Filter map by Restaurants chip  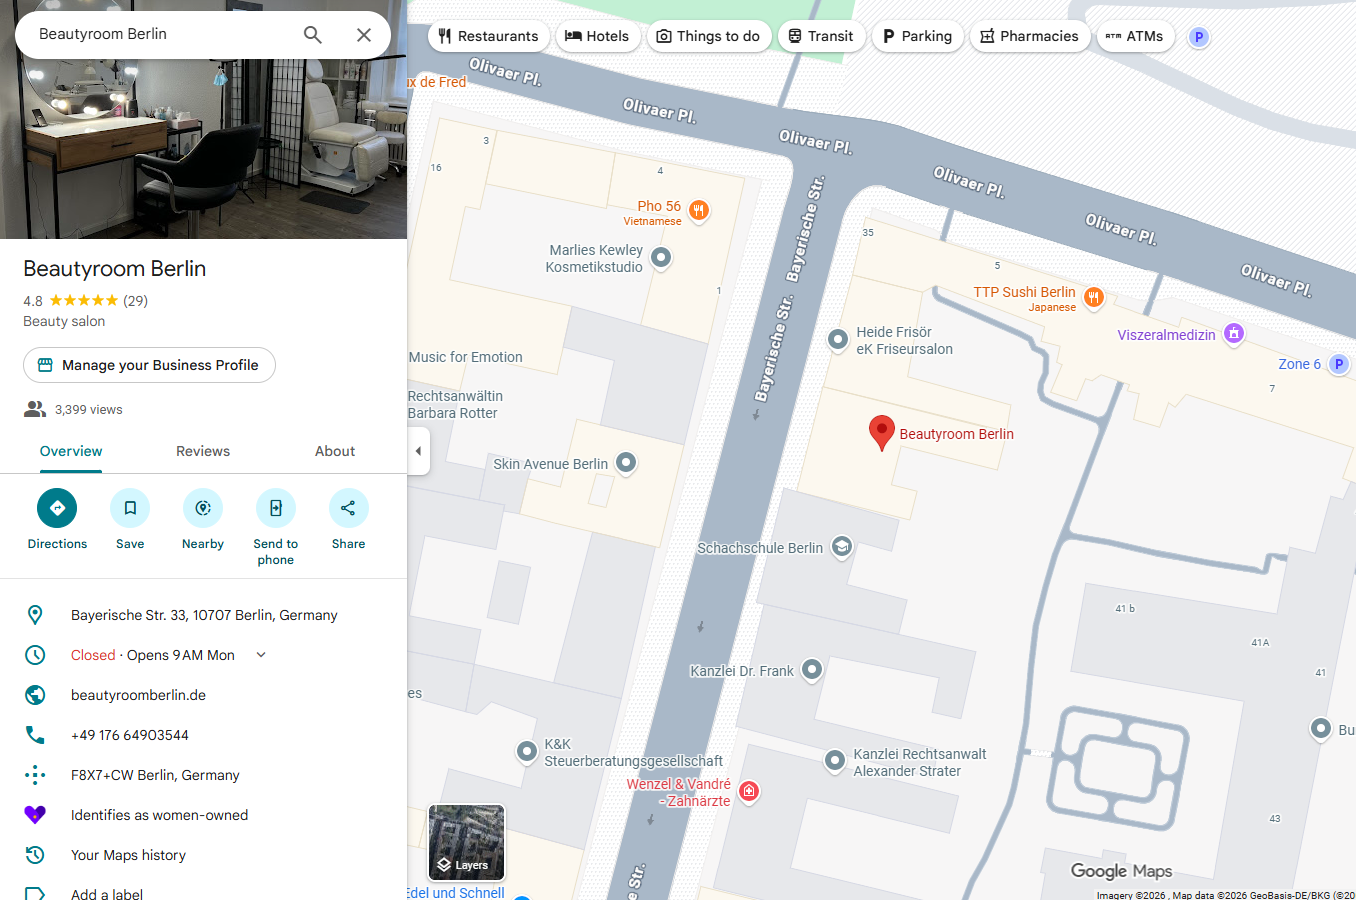(488, 36)
